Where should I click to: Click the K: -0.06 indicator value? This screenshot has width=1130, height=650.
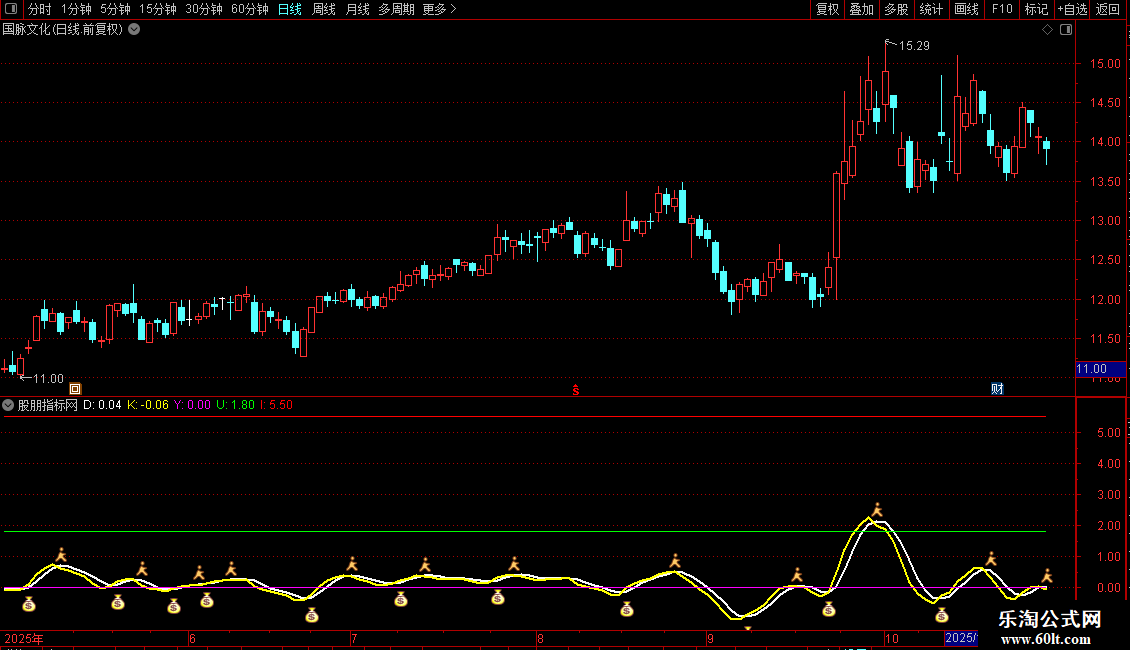[148, 405]
